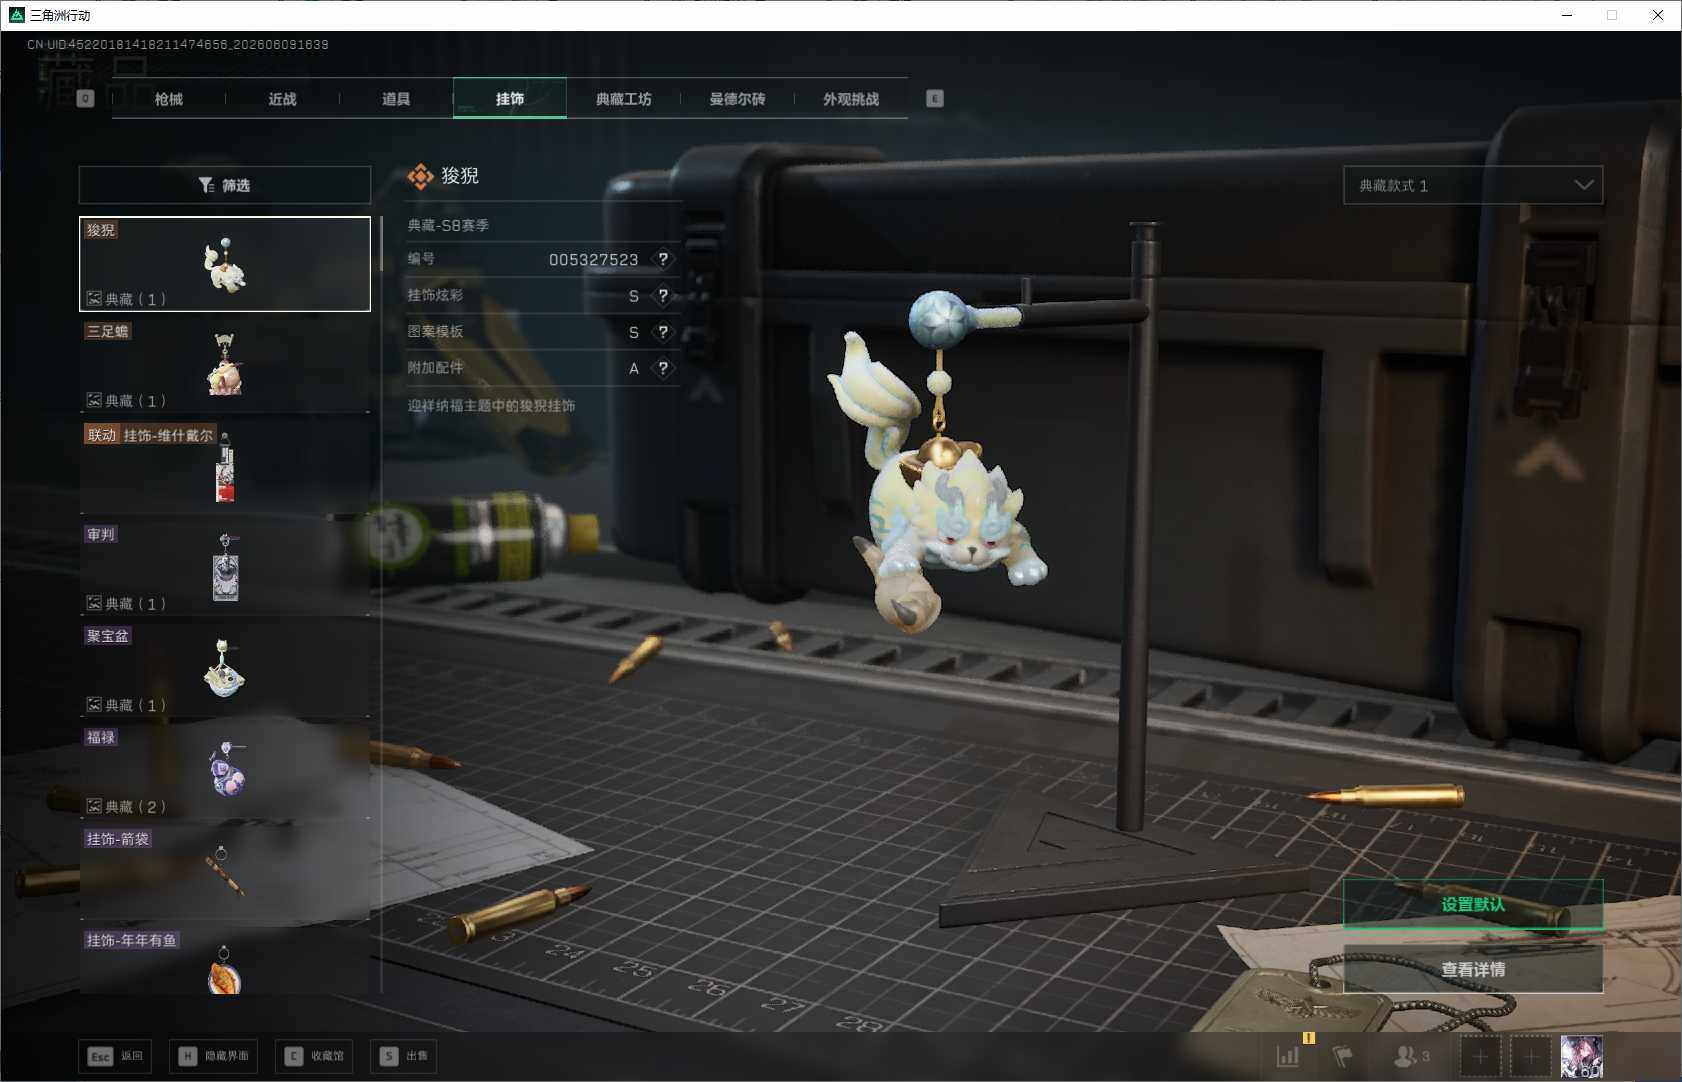Select the 审判 charm in the list
Screen dimensions: 1682x1082
pos(225,568)
